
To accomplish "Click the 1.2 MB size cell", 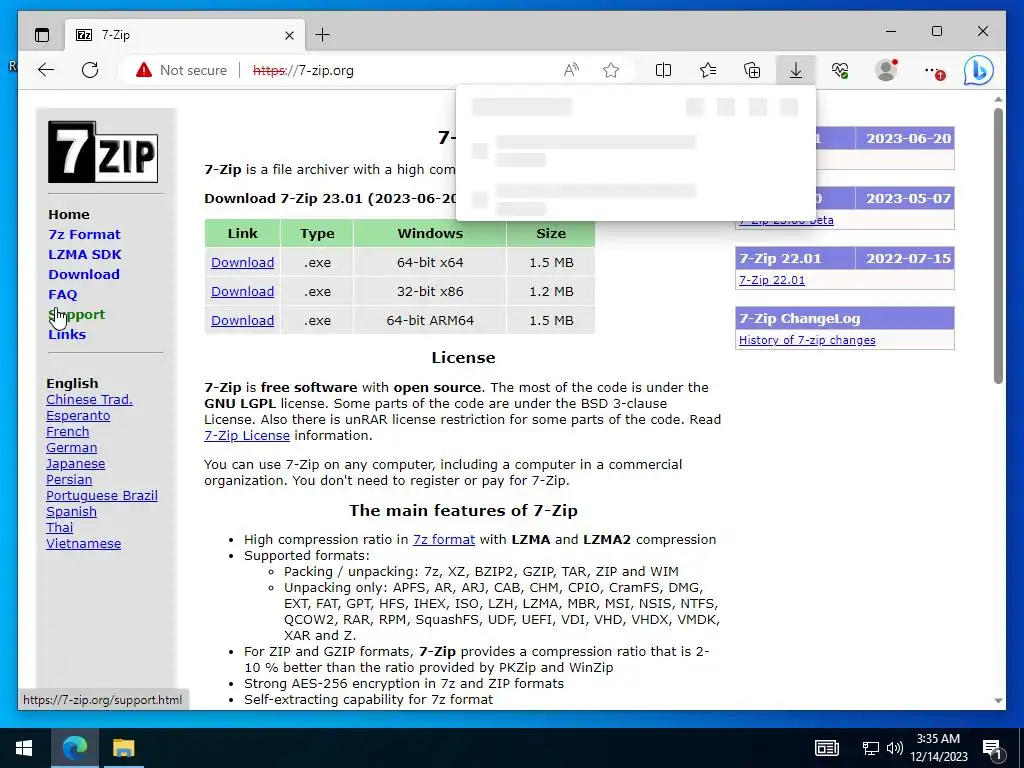I will point(551,291).
